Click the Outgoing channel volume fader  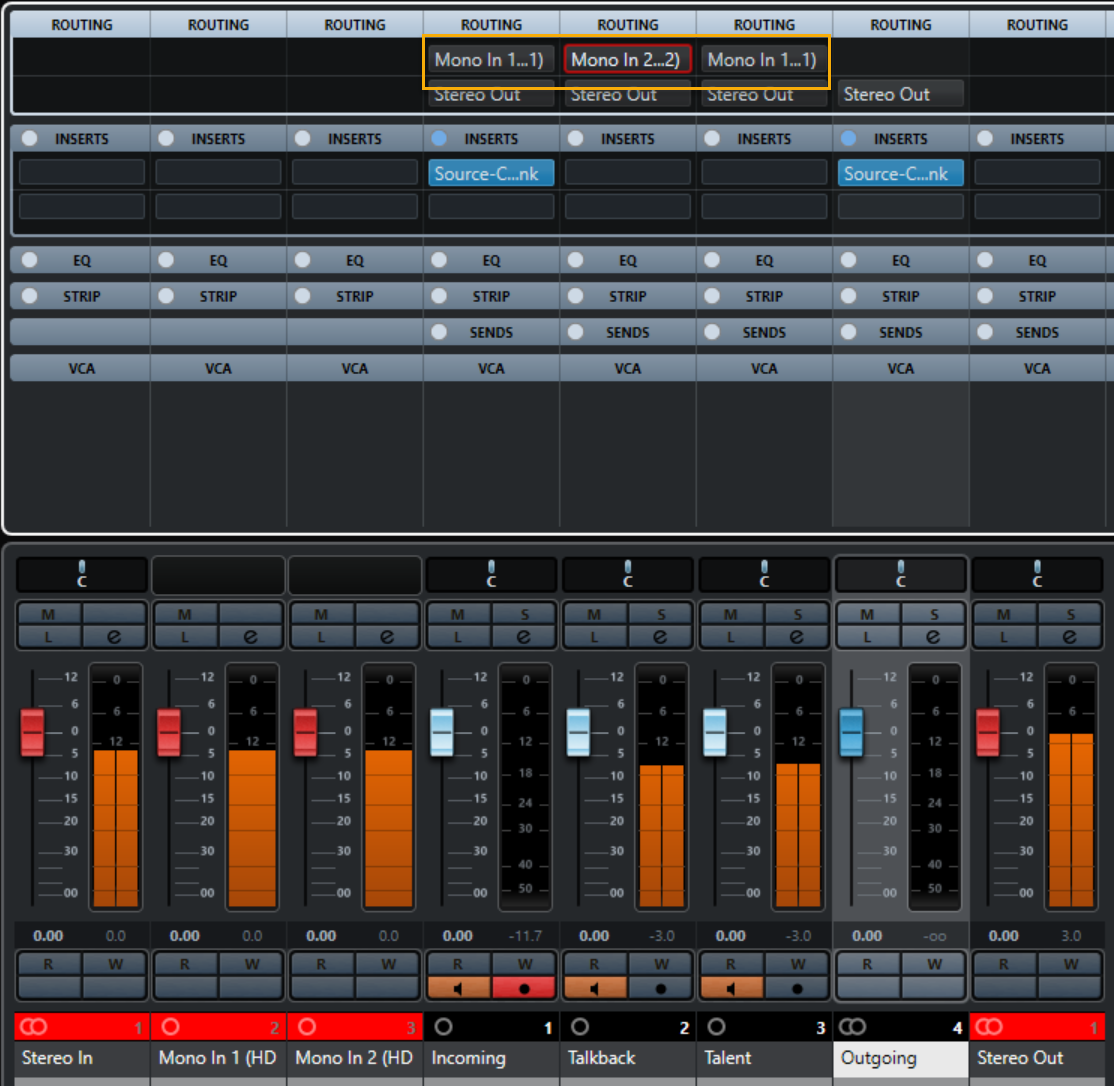(x=851, y=732)
